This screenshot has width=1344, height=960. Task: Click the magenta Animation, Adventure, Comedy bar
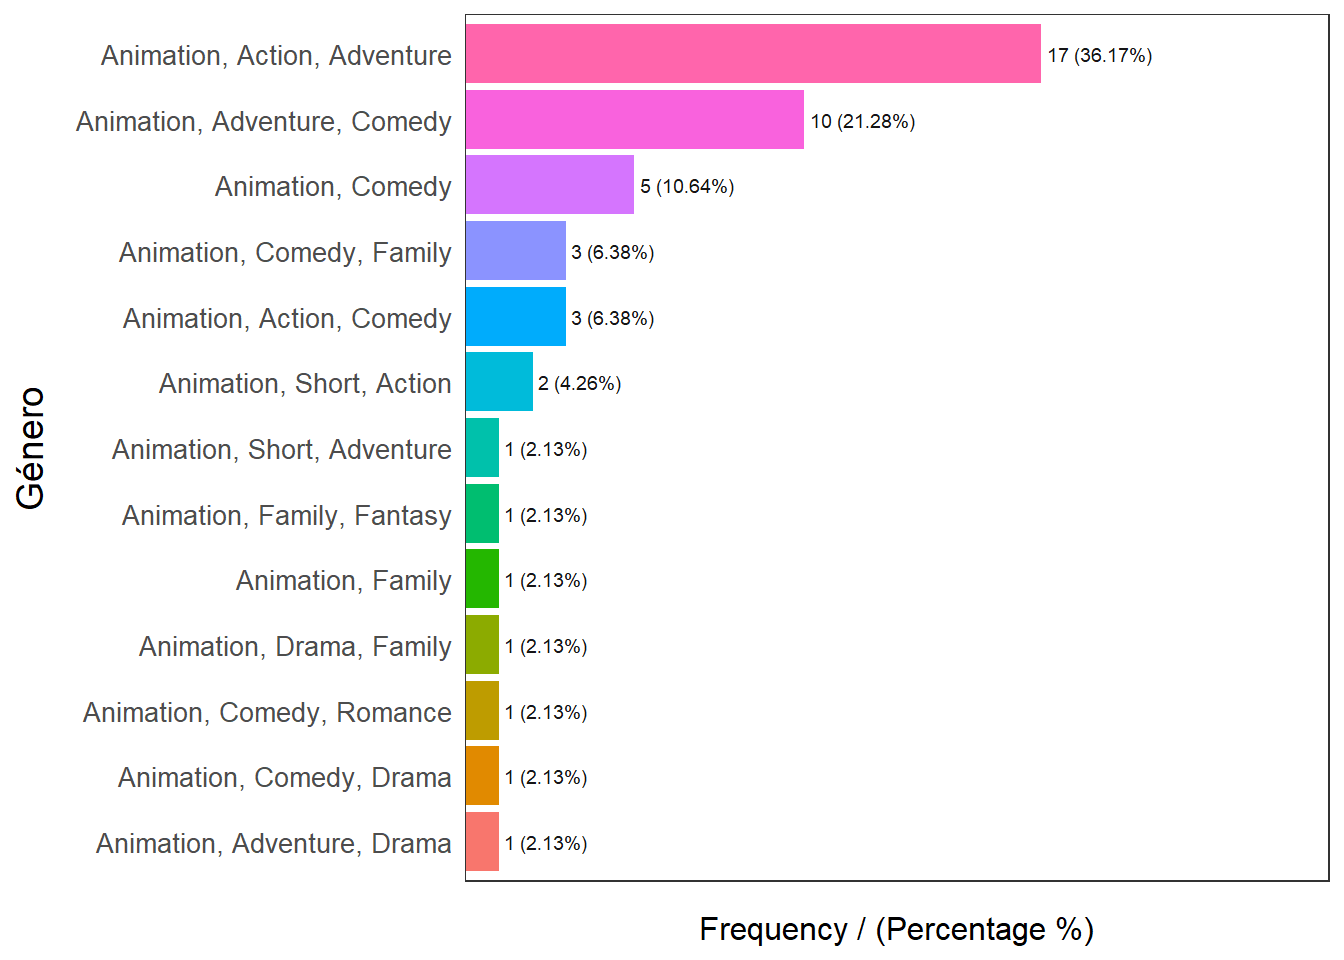point(635,120)
